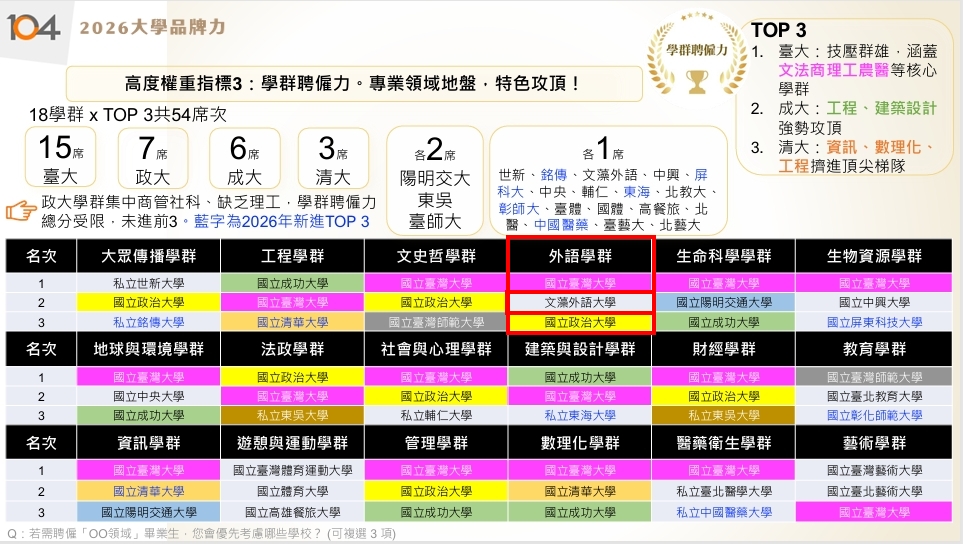
Task: Open the blue 國立屏東科技大學 entry
Action: coord(867,322)
